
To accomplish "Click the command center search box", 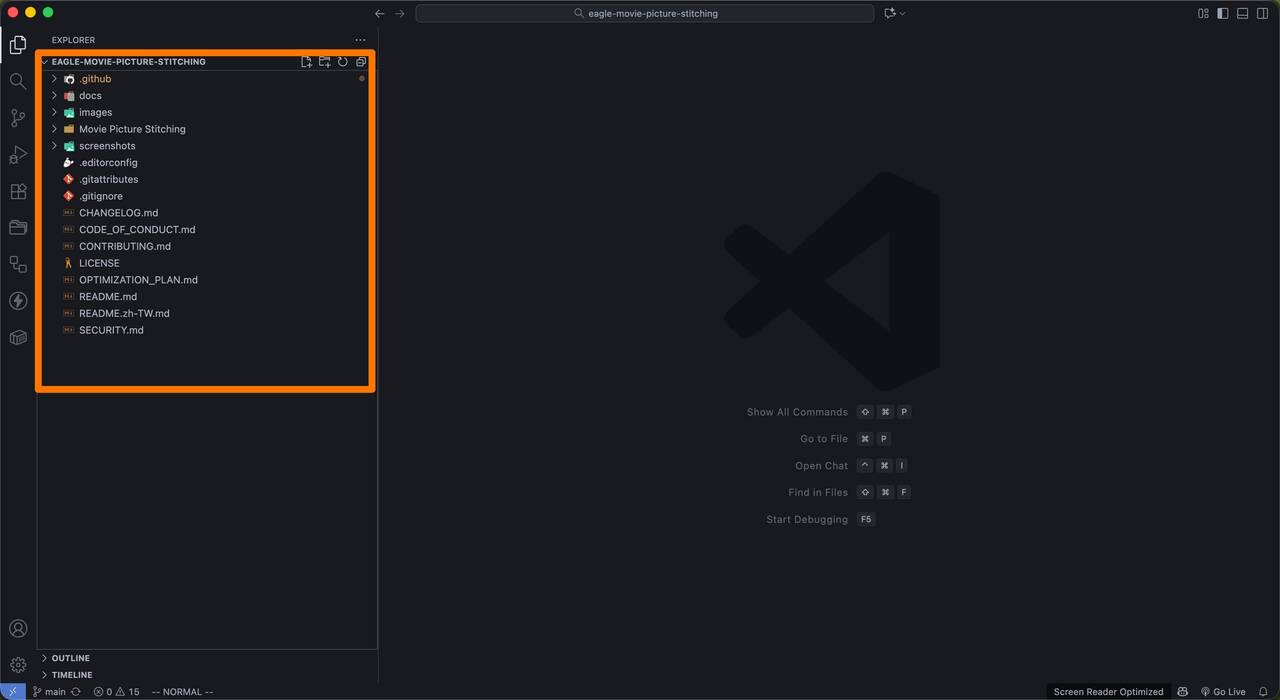I will pyautogui.click(x=645, y=13).
